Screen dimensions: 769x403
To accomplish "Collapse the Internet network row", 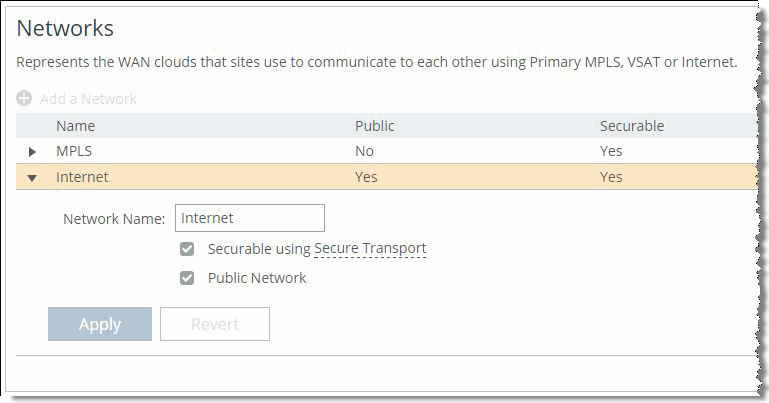I will (32, 177).
